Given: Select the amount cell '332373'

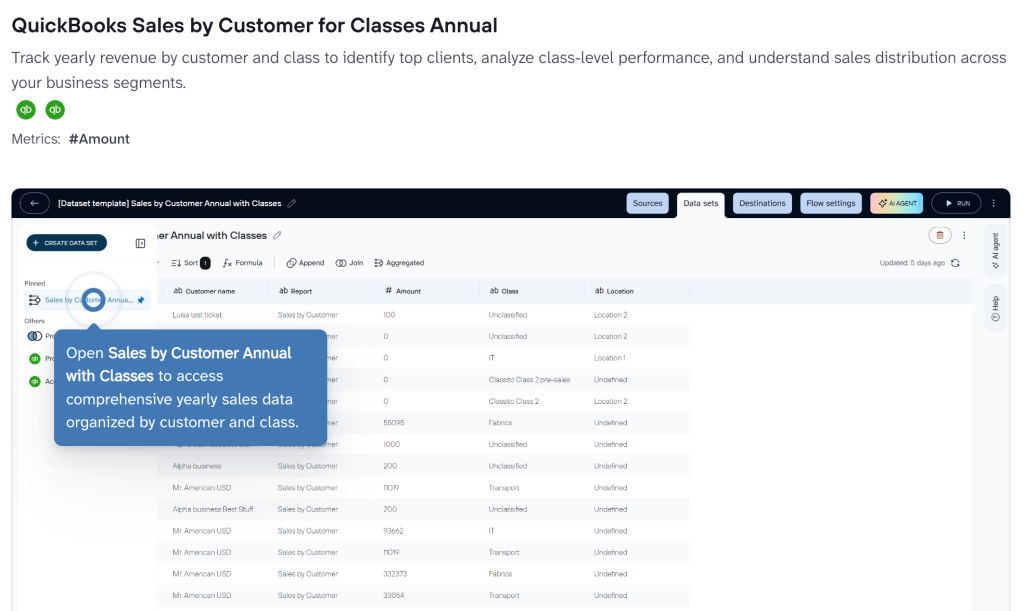Looking at the screenshot, I should (394, 574).
